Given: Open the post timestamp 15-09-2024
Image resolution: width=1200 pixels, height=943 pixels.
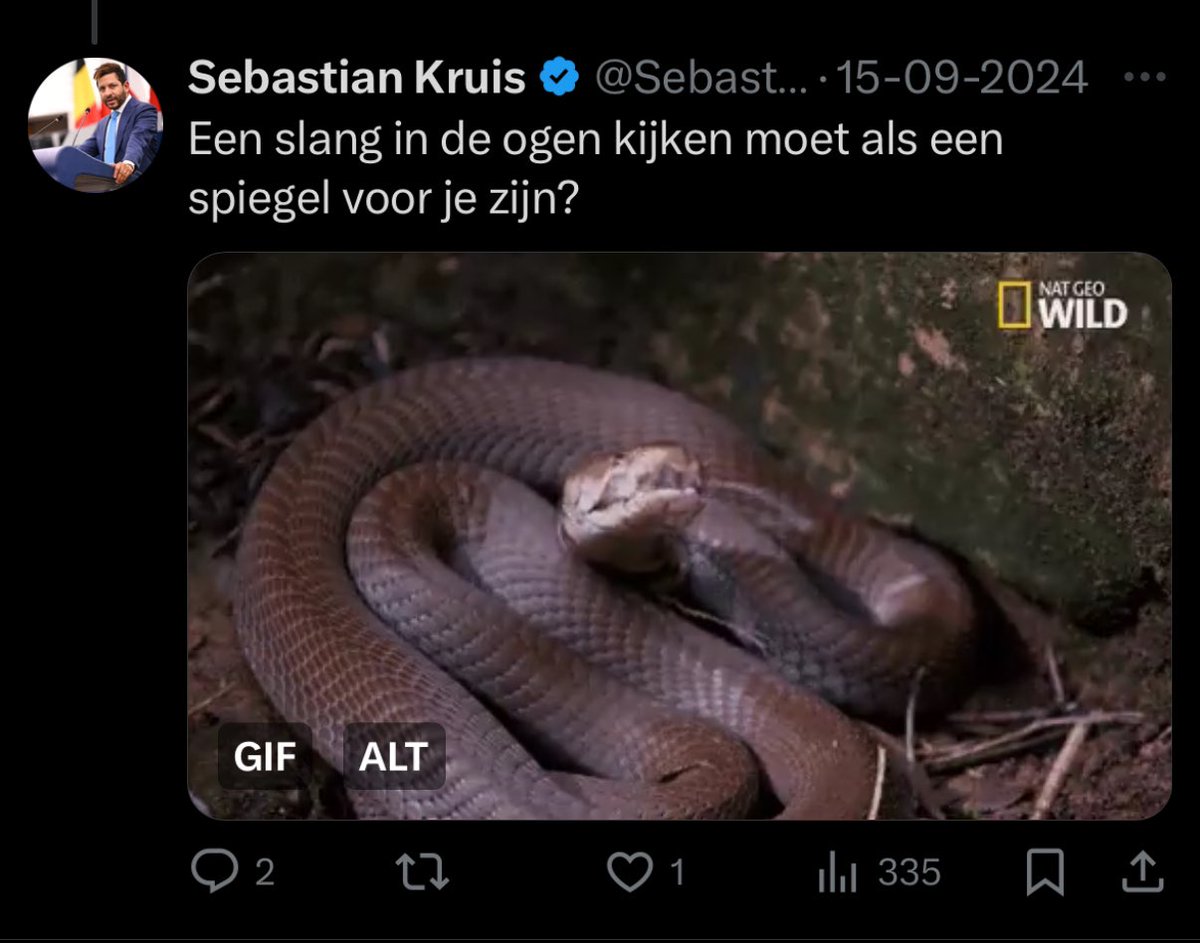Looking at the screenshot, I should coord(961,77).
